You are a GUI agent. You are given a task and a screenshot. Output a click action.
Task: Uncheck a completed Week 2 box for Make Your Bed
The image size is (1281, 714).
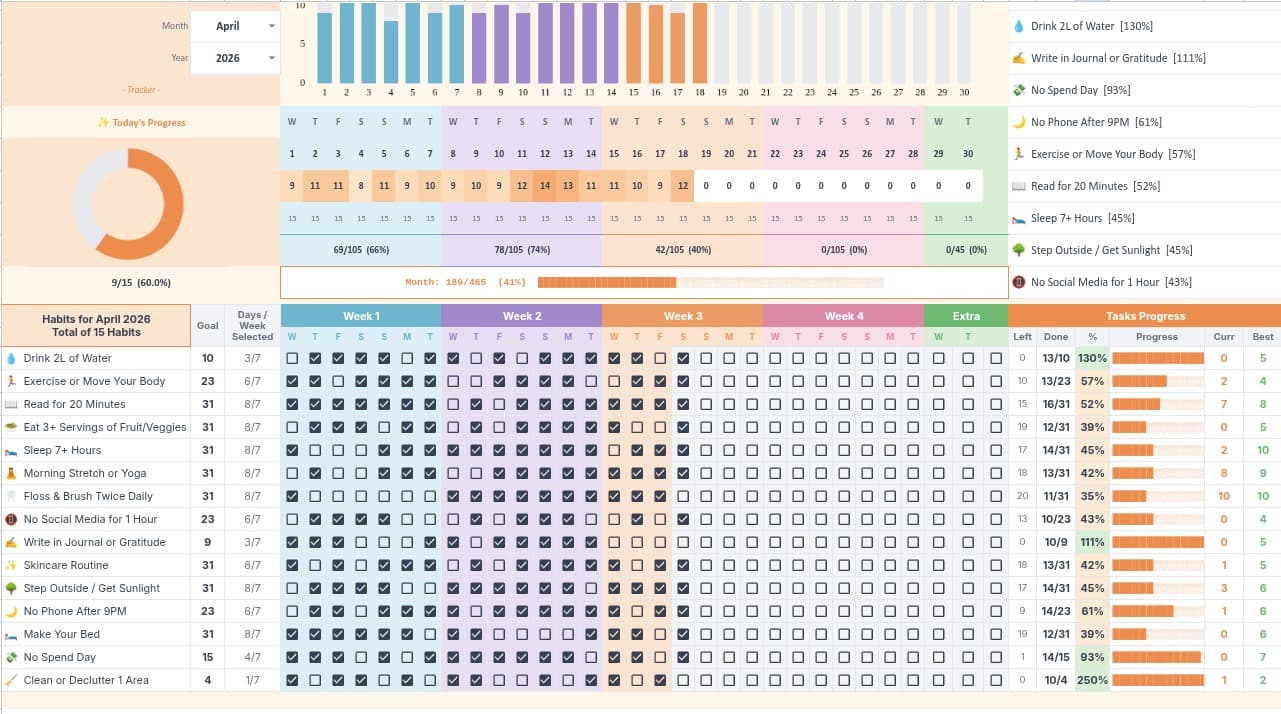453,634
